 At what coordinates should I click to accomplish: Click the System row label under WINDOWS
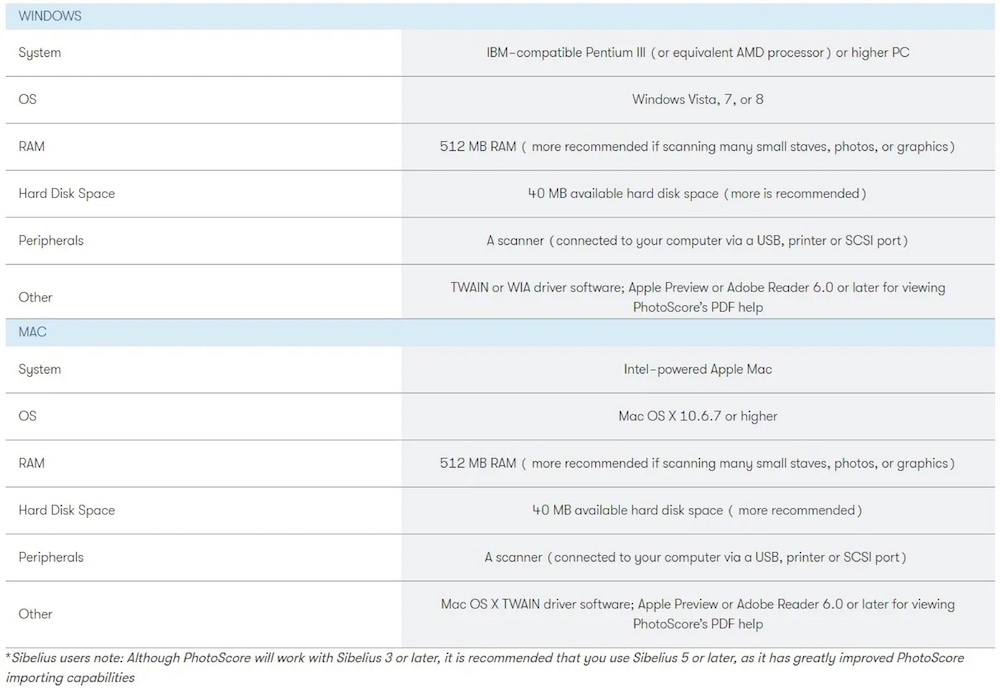(x=40, y=53)
